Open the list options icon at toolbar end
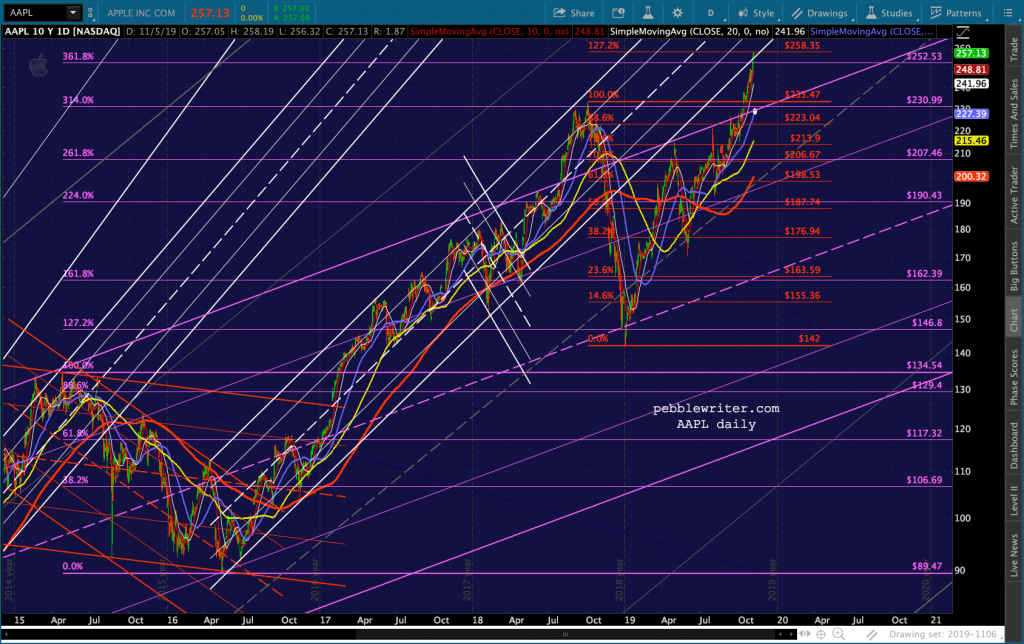Viewport: 1024px width, 644px height. click(1008, 12)
